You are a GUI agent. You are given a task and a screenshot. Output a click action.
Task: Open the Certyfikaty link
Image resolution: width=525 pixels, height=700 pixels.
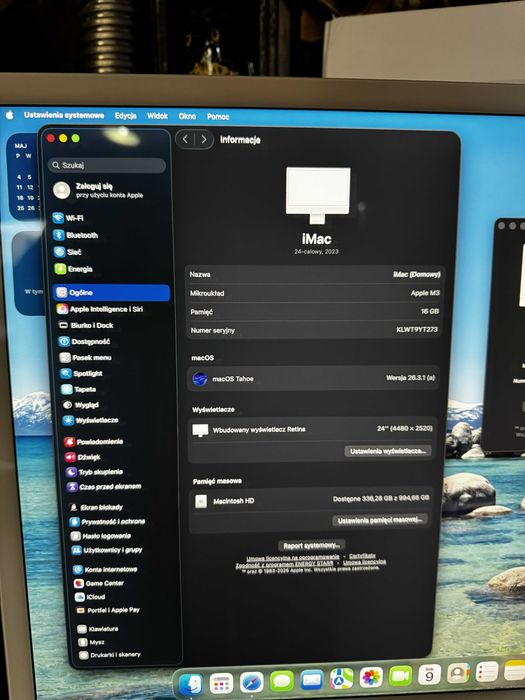(362, 556)
